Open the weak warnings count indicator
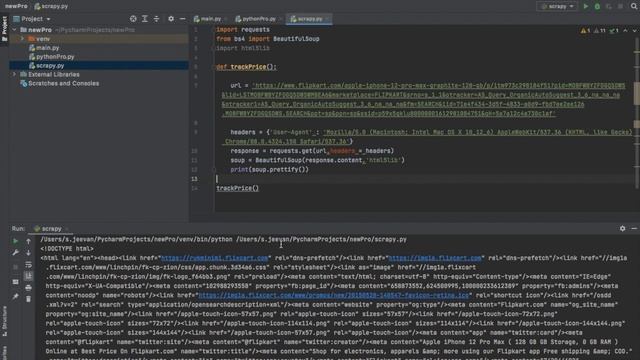 coord(600,31)
